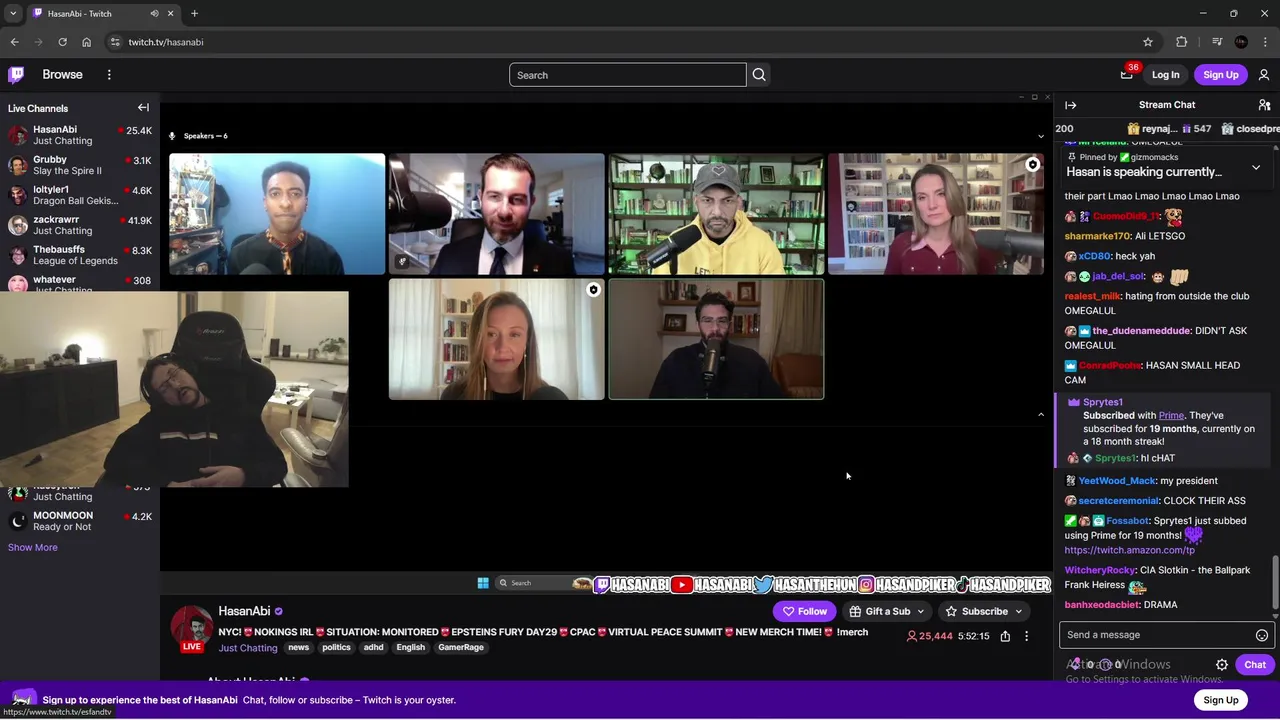Click the verified badge beside HasanAbi name
Viewport: 1280px width, 720px height.
[279, 612]
